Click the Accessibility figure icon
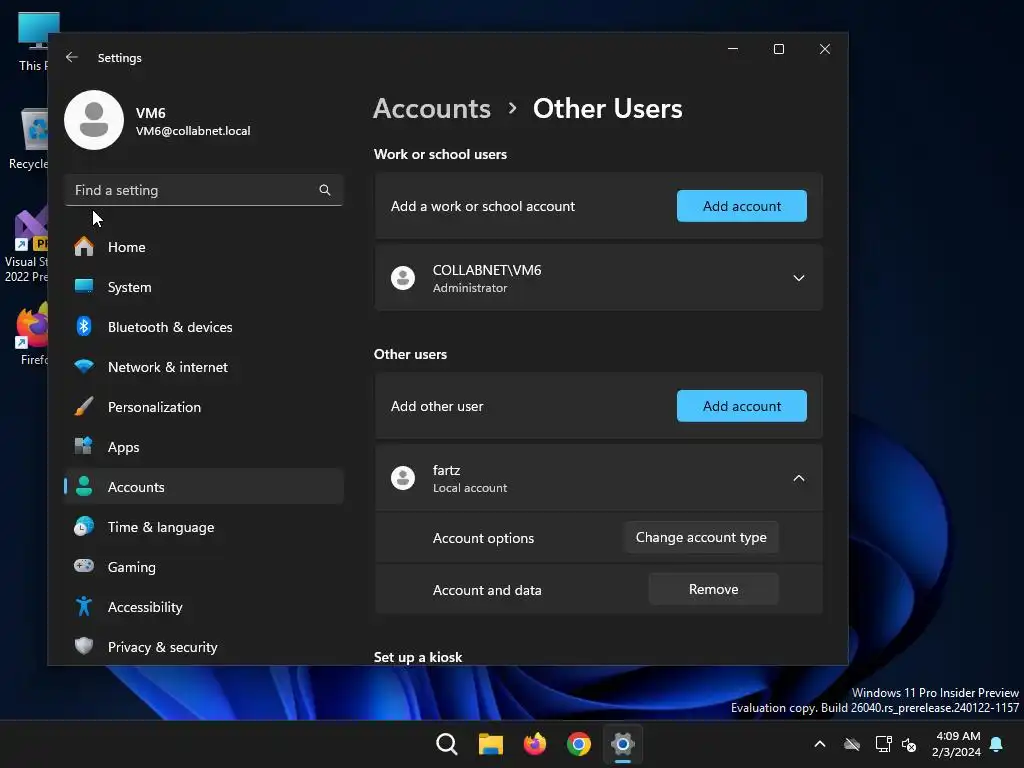 click(84, 607)
